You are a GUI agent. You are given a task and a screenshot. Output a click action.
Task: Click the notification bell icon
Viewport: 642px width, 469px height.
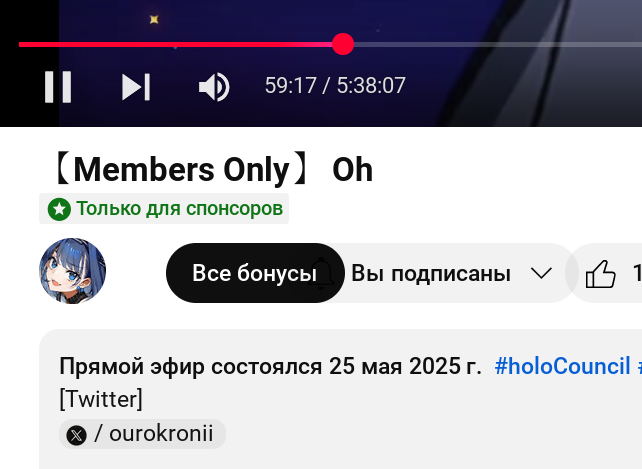(321, 274)
